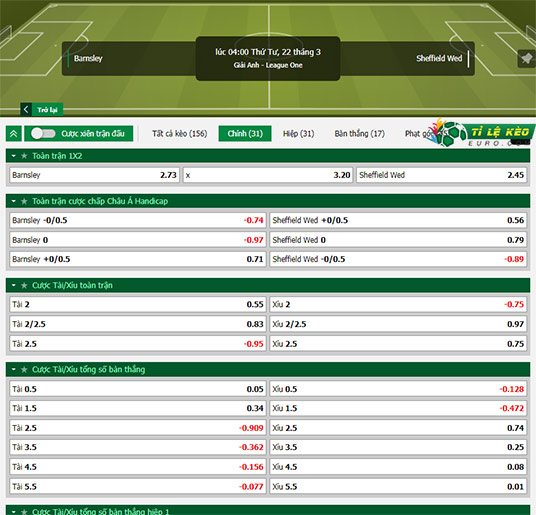This screenshot has width=536, height=515.
Task: Collapse the Tài/Xỉu toàn trận section arrow
Action: pyautogui.click(x=14, y=285)
